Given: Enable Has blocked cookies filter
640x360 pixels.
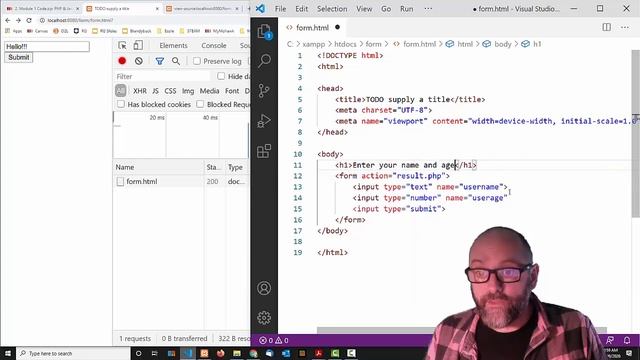Looking at the screenshot, I should (121, 104).
